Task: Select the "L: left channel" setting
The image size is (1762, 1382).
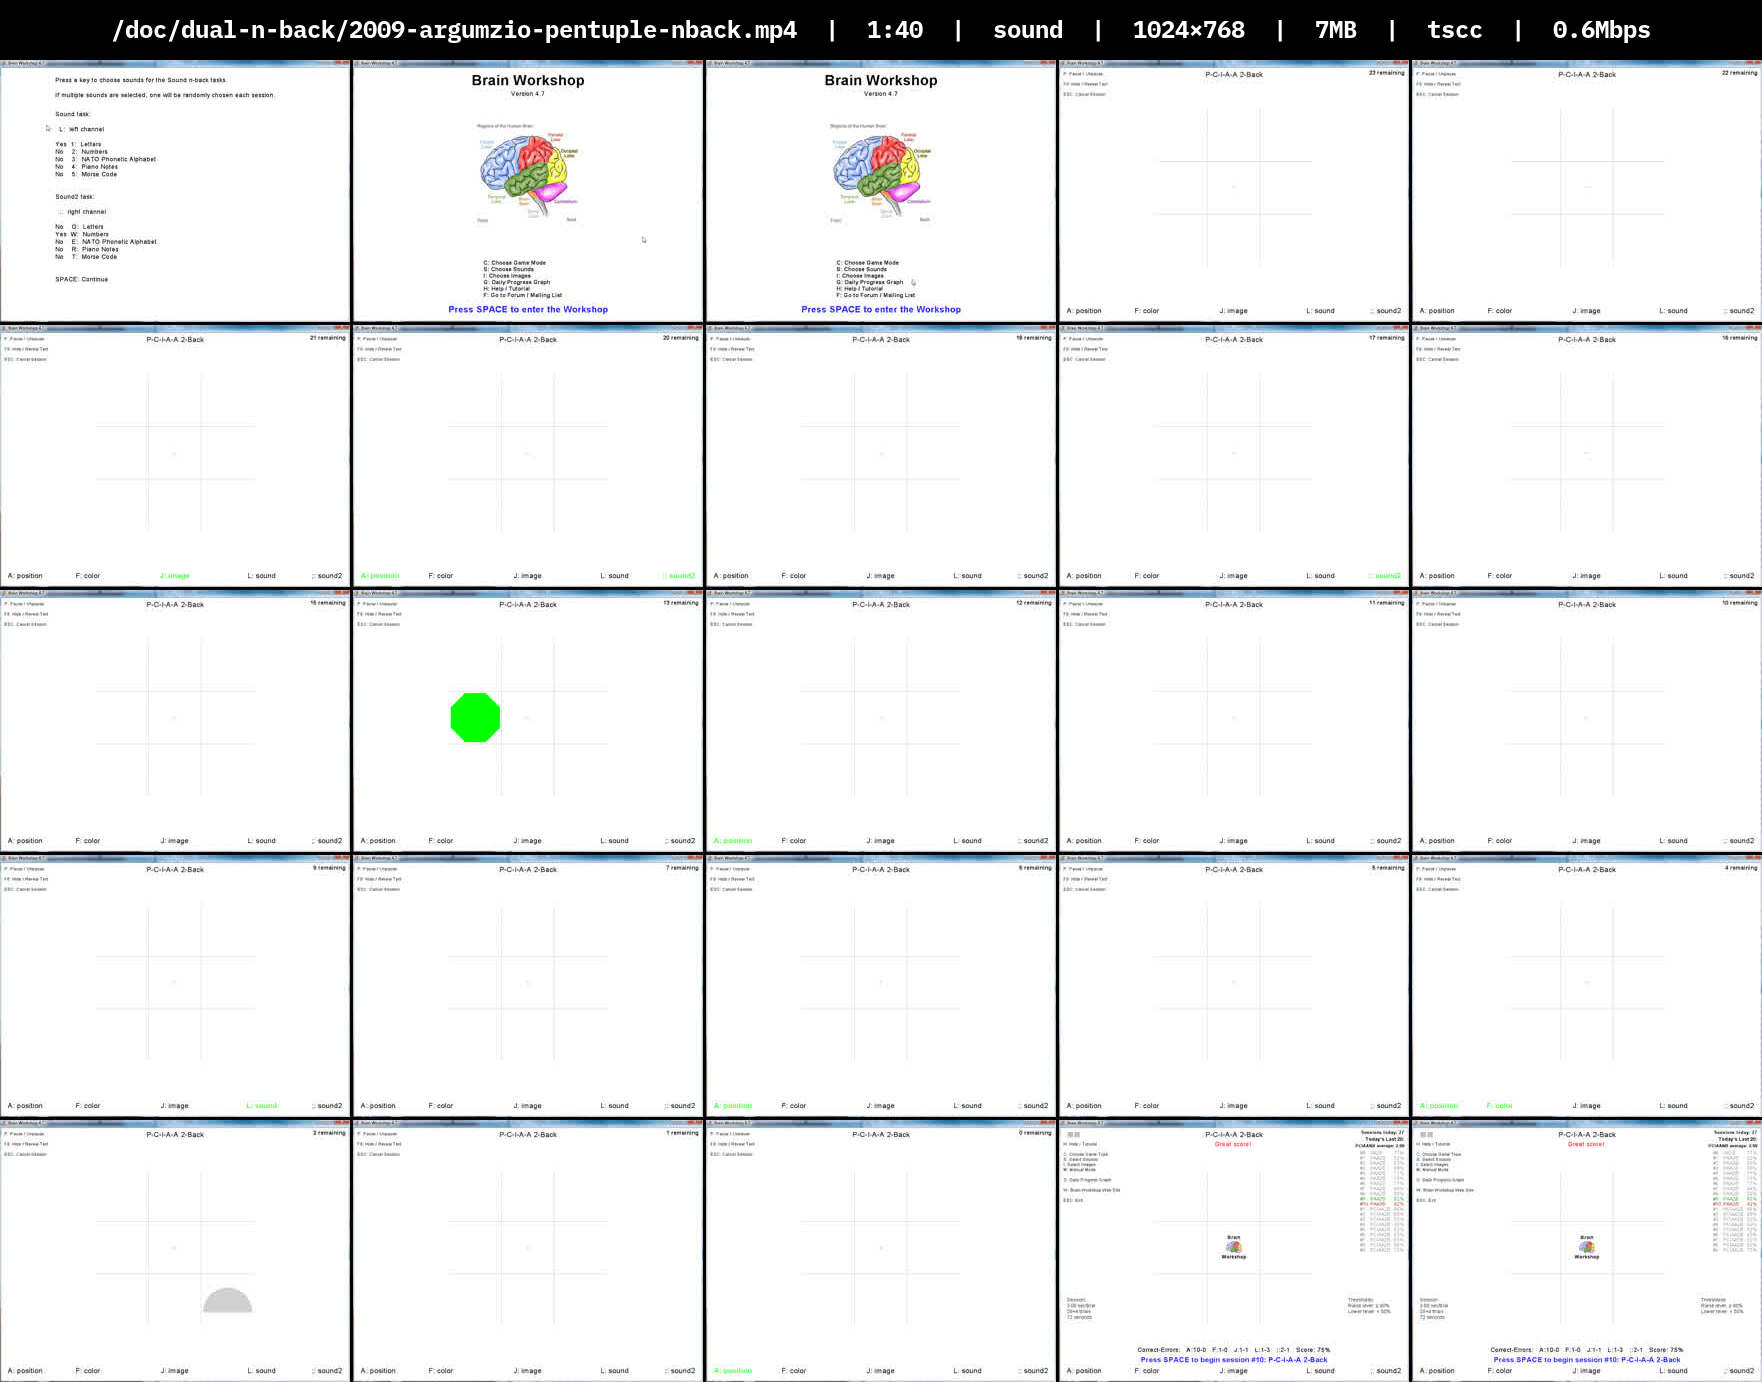Action: pos(81,129)
